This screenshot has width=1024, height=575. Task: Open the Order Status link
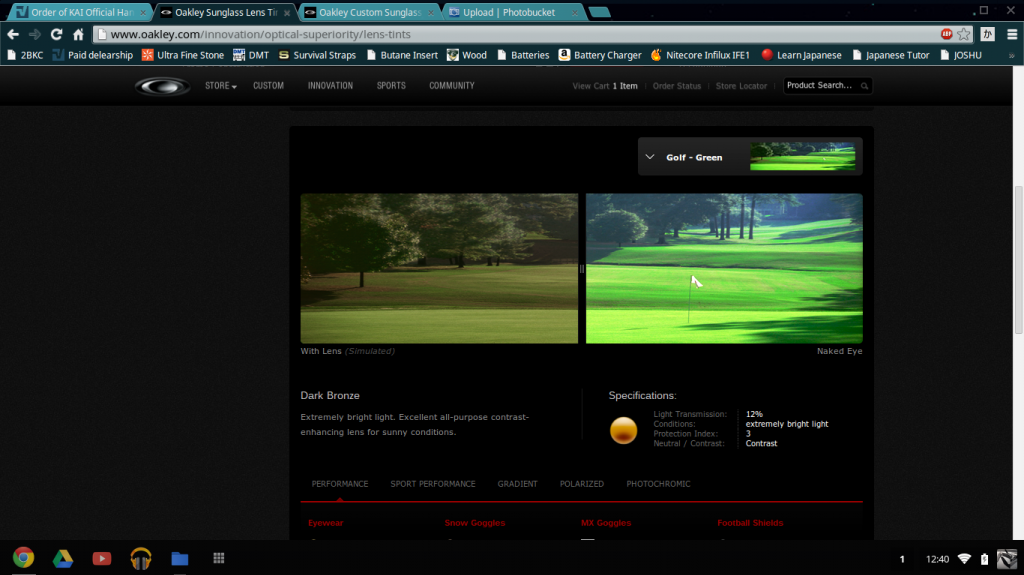pyautogui.click(x=677, y=86)
